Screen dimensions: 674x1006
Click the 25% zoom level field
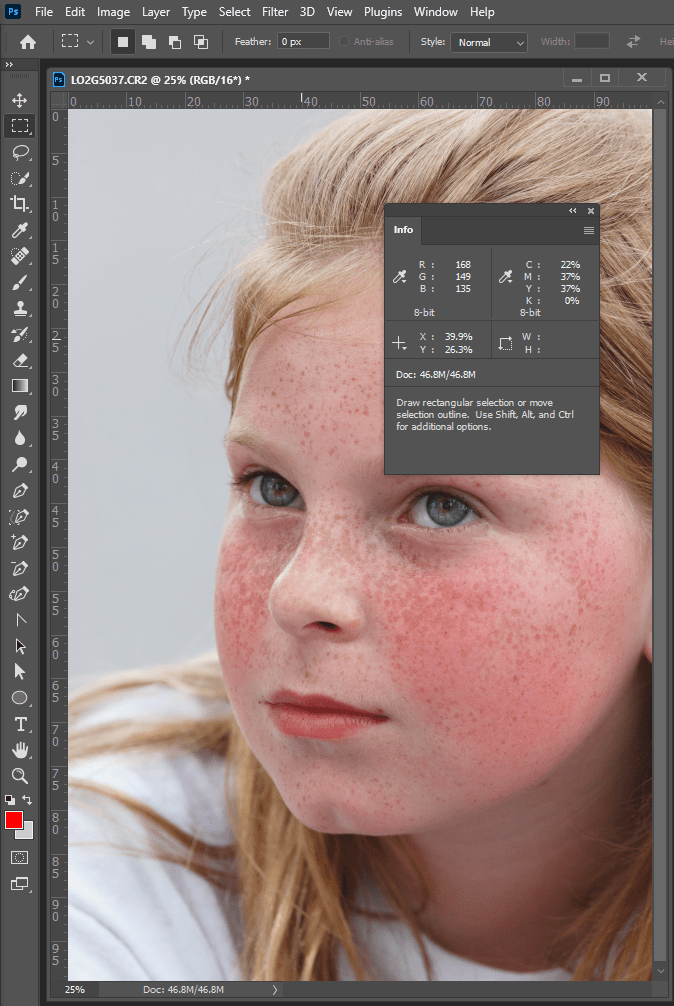click(x=75, y=989)
